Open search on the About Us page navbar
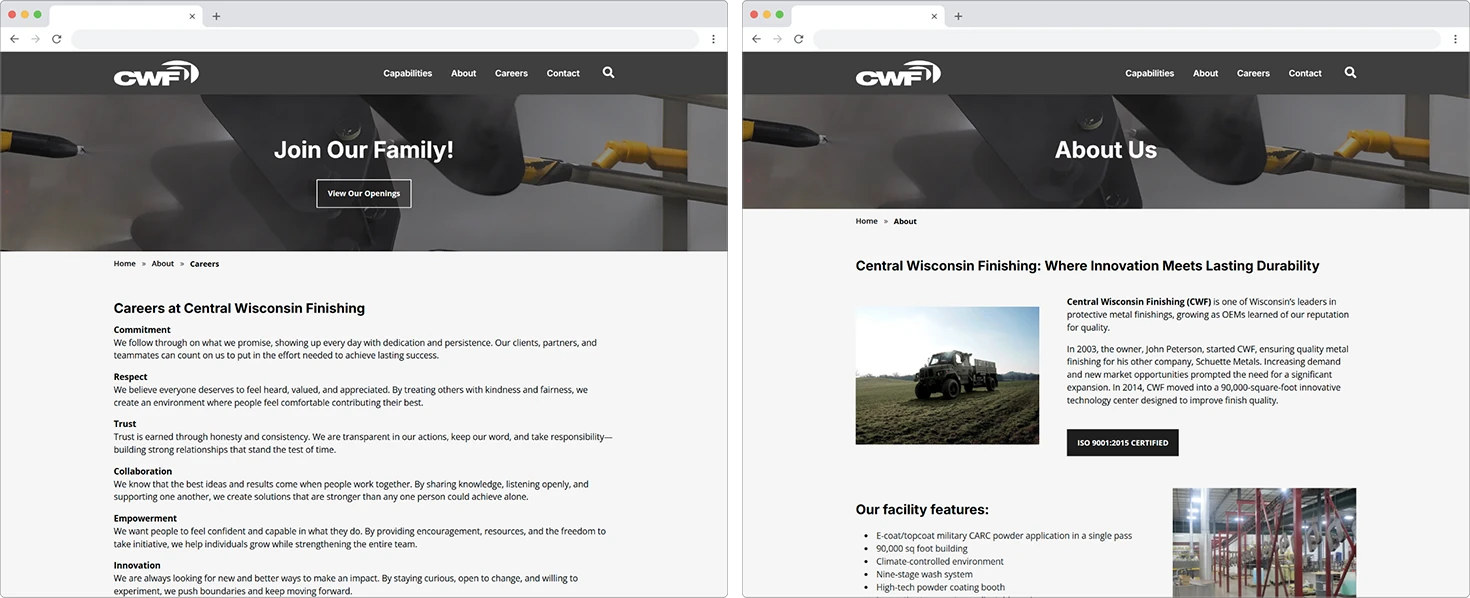 (1350, 72)
